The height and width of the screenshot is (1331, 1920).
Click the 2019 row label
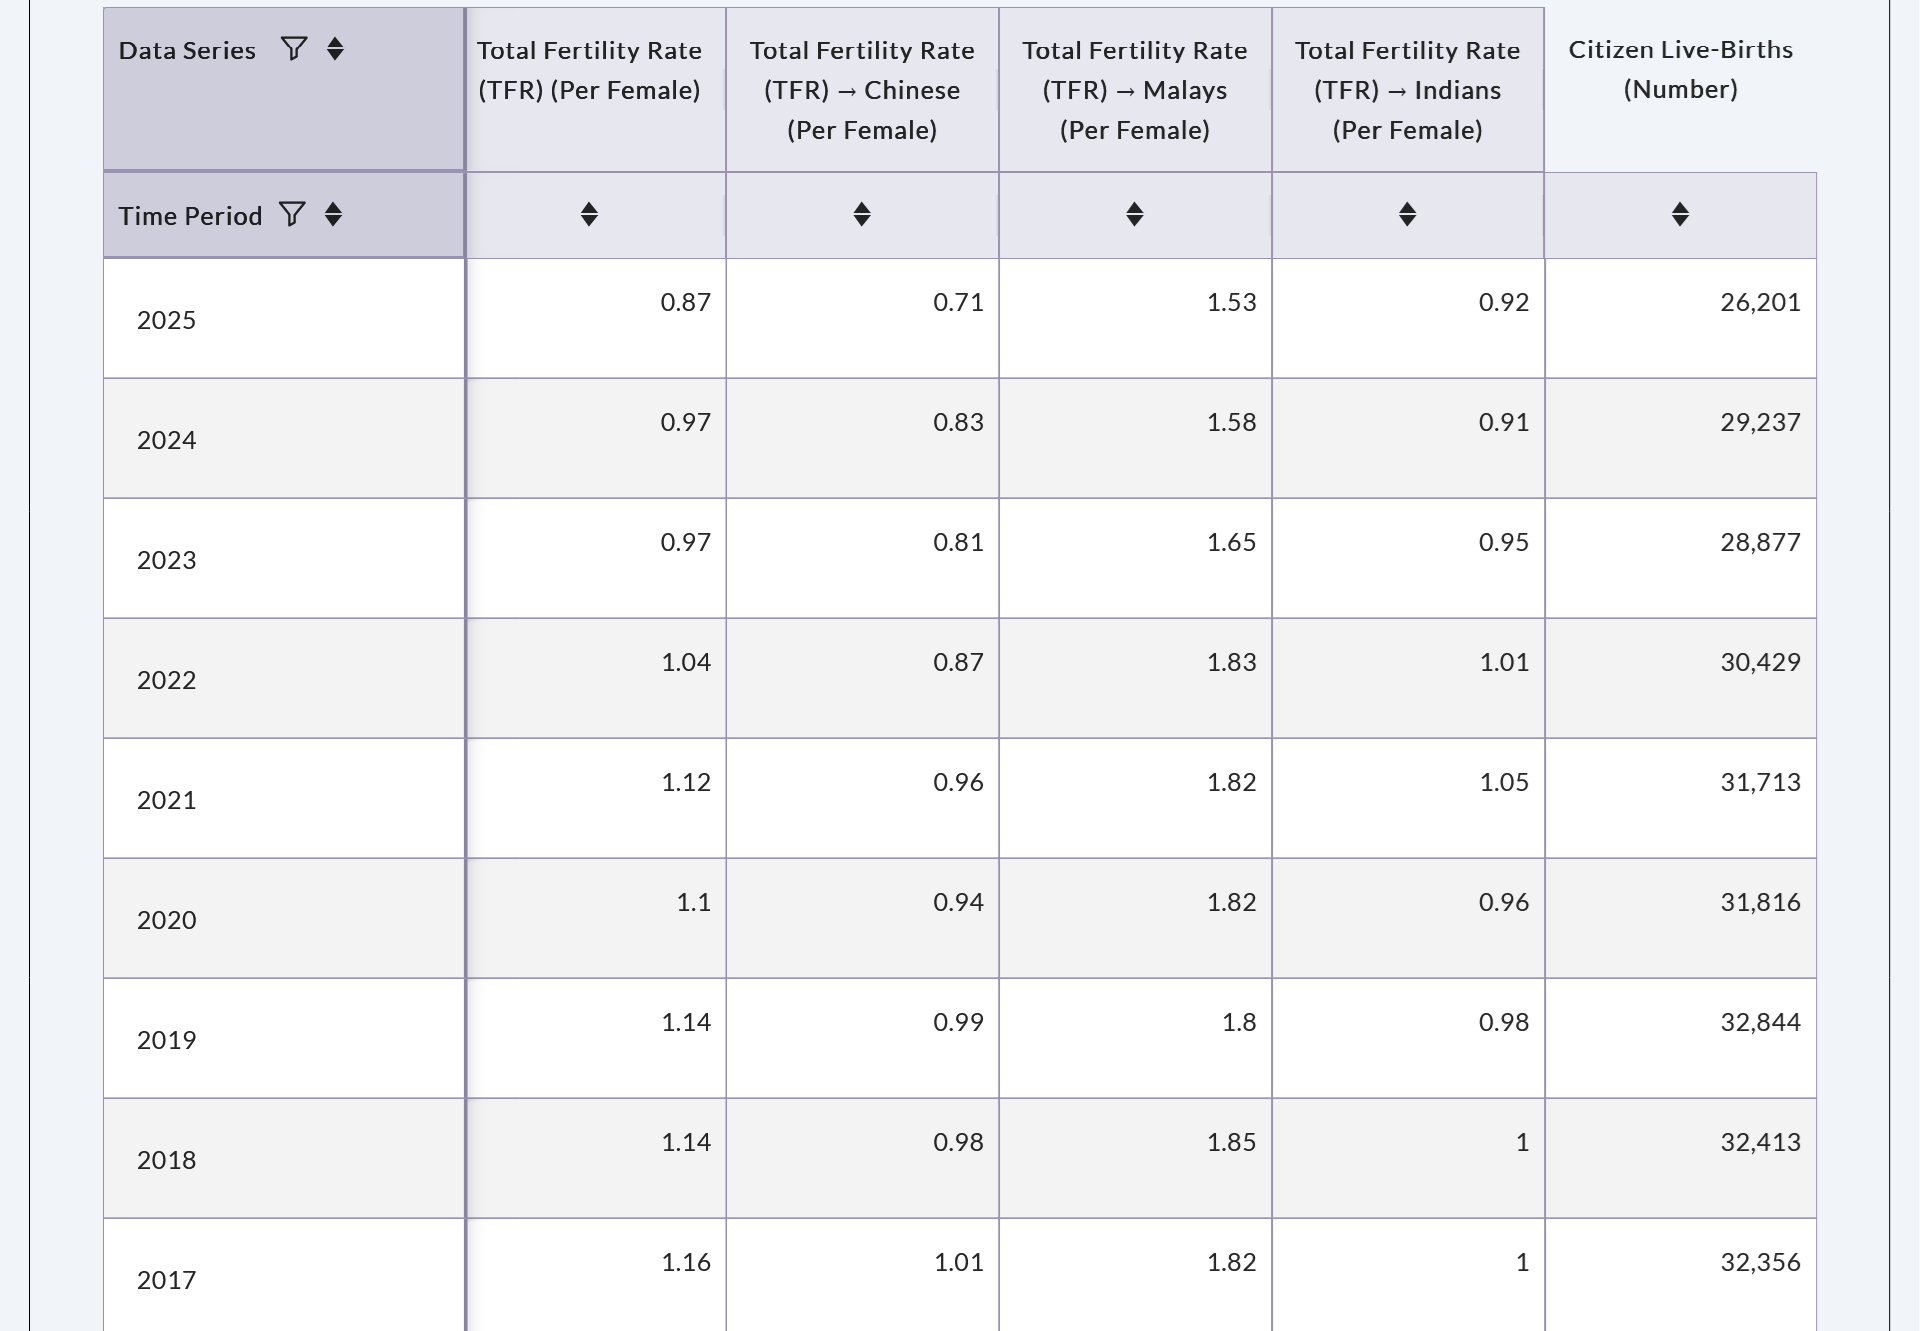pos(166,1040)
